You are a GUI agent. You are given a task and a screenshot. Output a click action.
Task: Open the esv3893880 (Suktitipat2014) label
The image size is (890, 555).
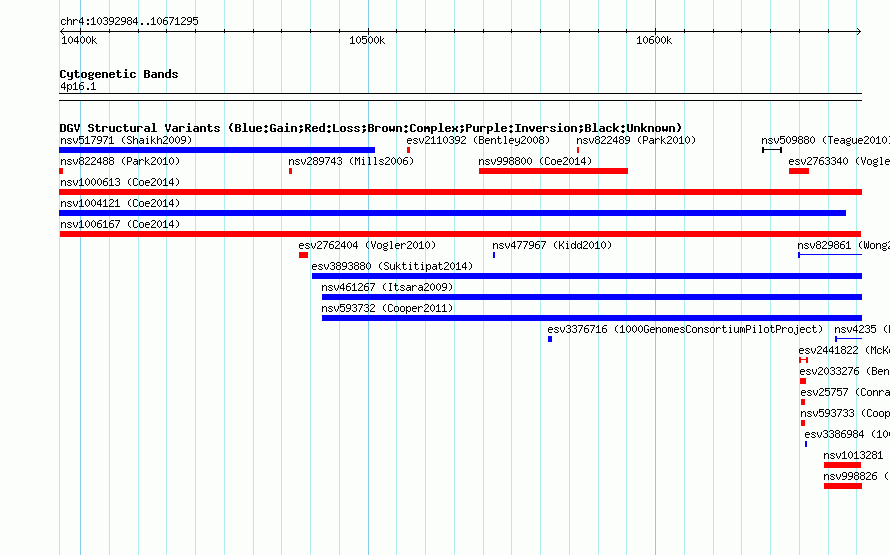[x=392, y=266]
